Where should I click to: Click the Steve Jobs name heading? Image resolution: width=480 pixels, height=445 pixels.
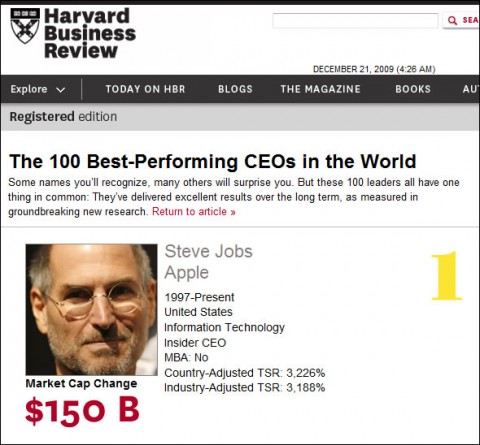209,251
